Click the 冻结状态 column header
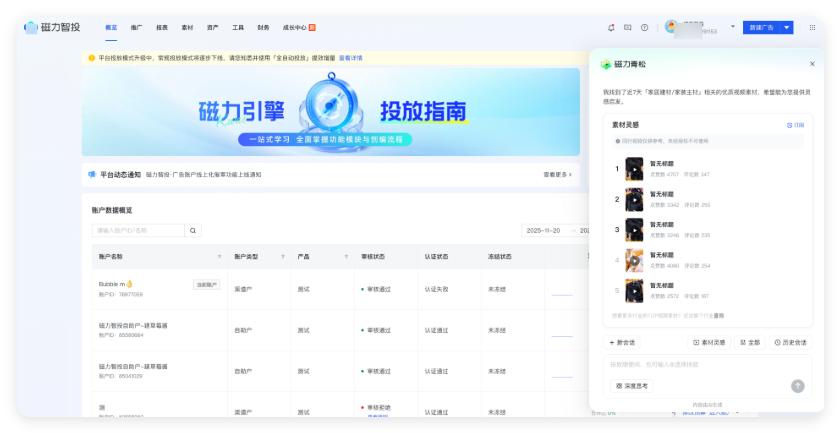Image resolution: width=840 pixels, height=433 pixels. click(499, 257)
